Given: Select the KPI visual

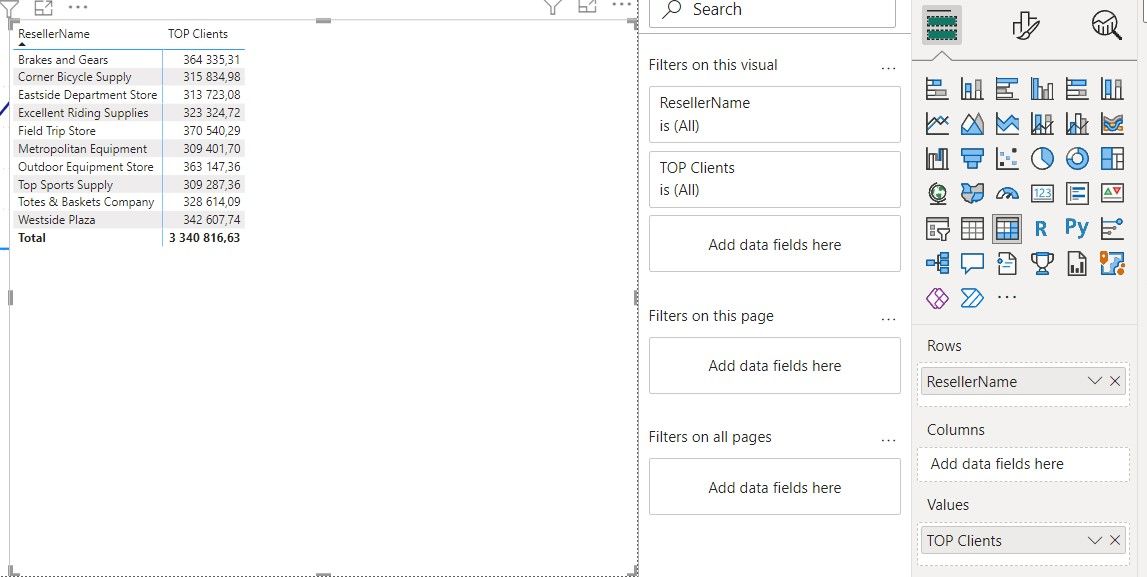Looking at the screenshot, I should [1112, 194].
